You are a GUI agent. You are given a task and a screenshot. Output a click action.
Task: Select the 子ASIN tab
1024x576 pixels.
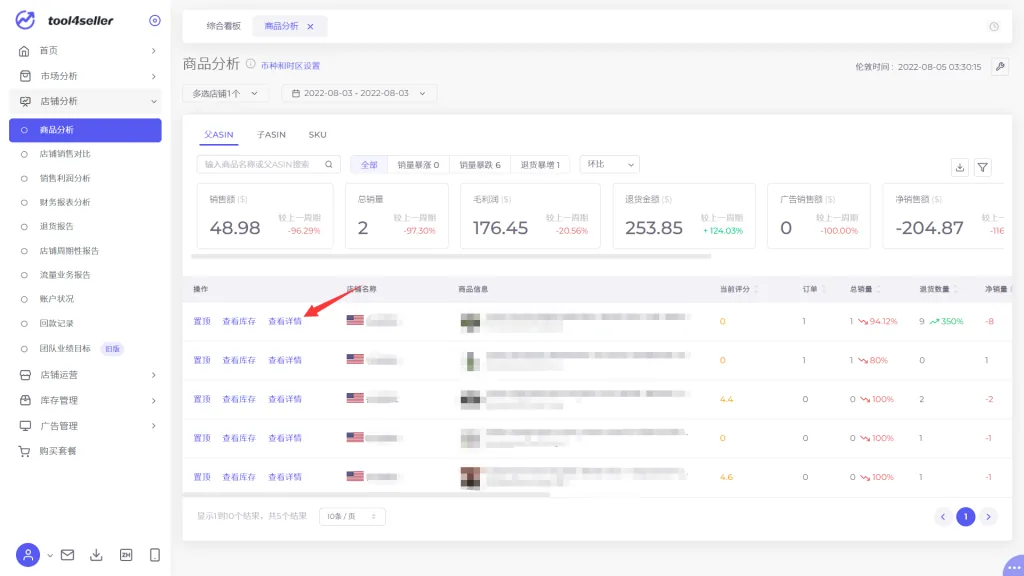pyautogui.click(x=271, y=135)
